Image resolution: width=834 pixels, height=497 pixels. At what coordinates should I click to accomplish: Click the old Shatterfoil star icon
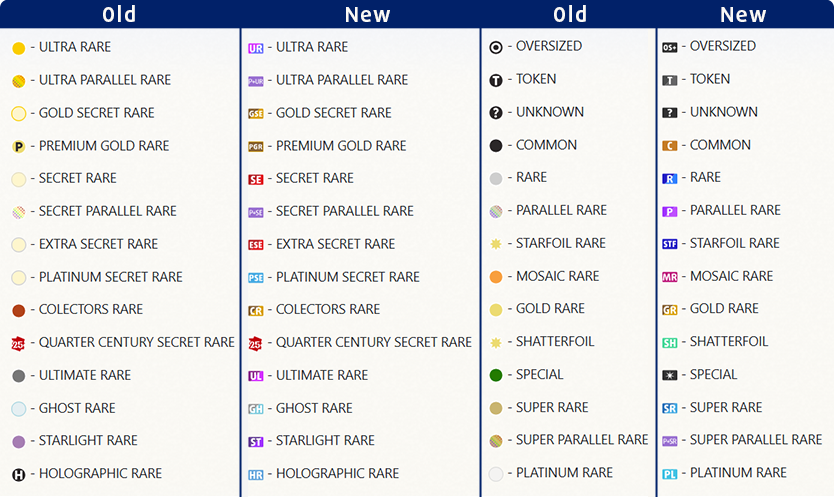click(x=496, y=343)
